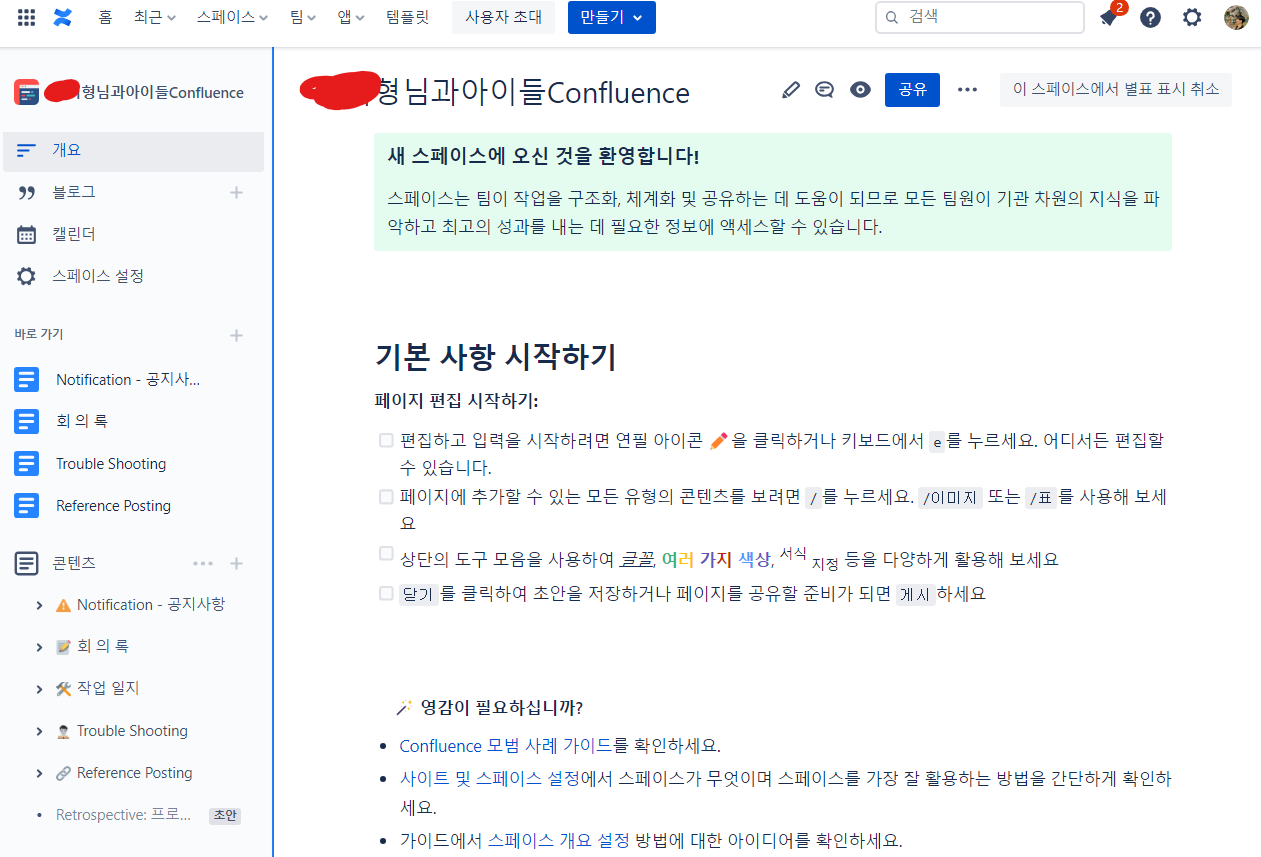The image size is (1261, 857).
Task: Open the 사이트 및 스페이스 설정 link
Action: click(490, 778)
